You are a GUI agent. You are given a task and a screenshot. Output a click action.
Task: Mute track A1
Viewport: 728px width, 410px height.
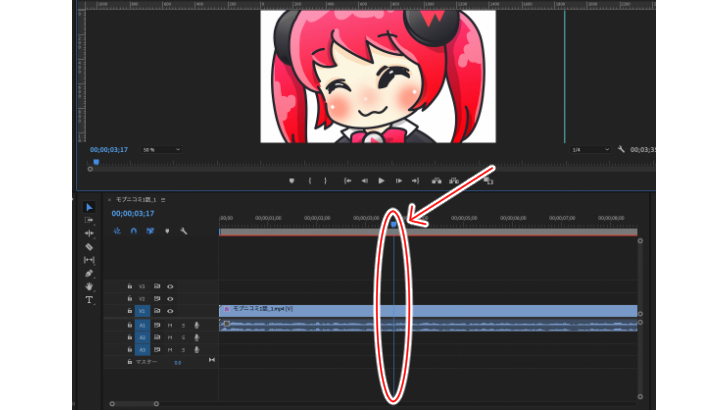coord(170,325)
